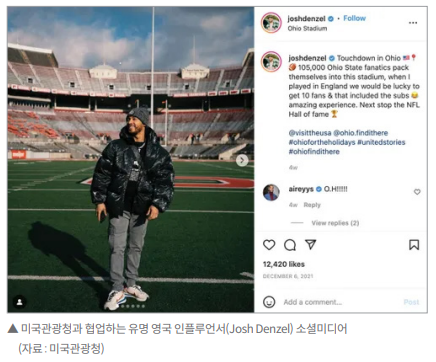Viewport: 436px width, 362px height.
Task: Open @visittheusa mention
Action: [x=310, y=133]
